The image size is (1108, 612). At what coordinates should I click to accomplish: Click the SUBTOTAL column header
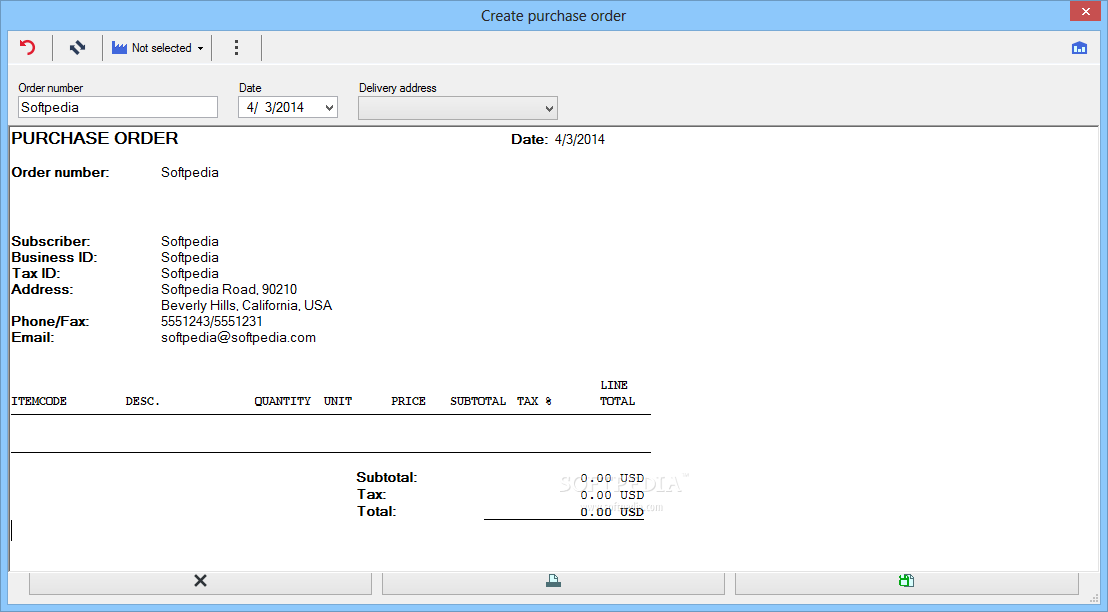[x=478, y=401]
